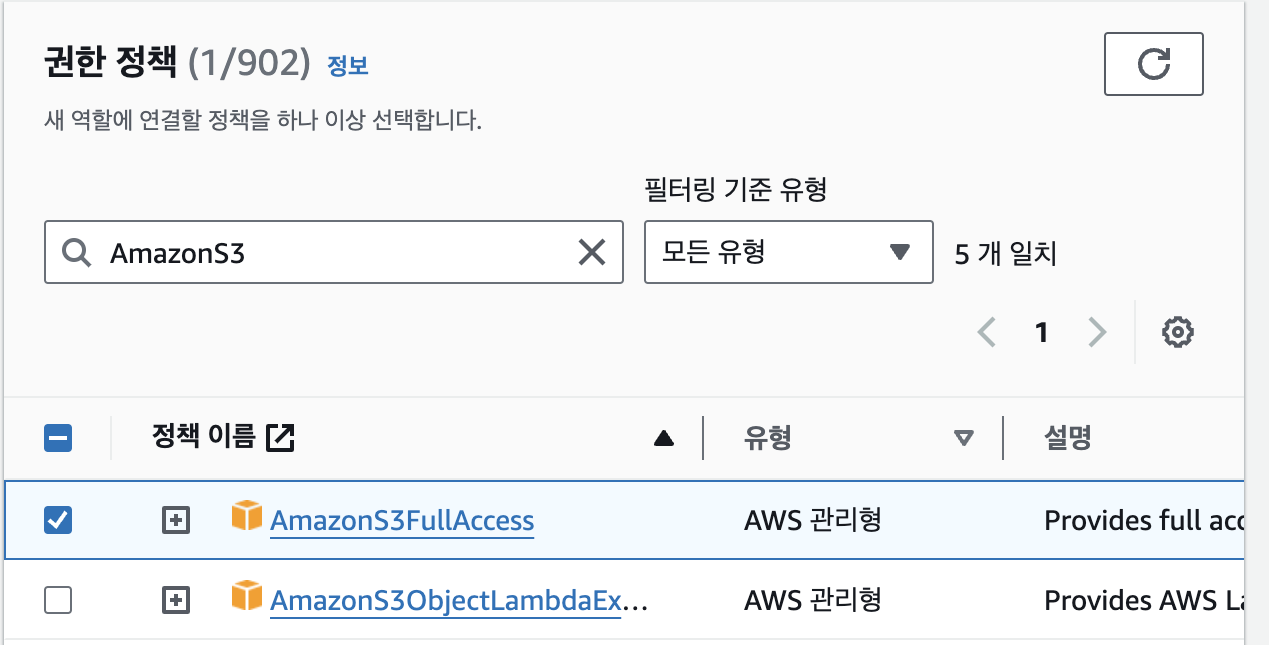1269x645 pixels.
Task: Open the 모든 유형 filter dropdown
Action: (x=788, y=252)
